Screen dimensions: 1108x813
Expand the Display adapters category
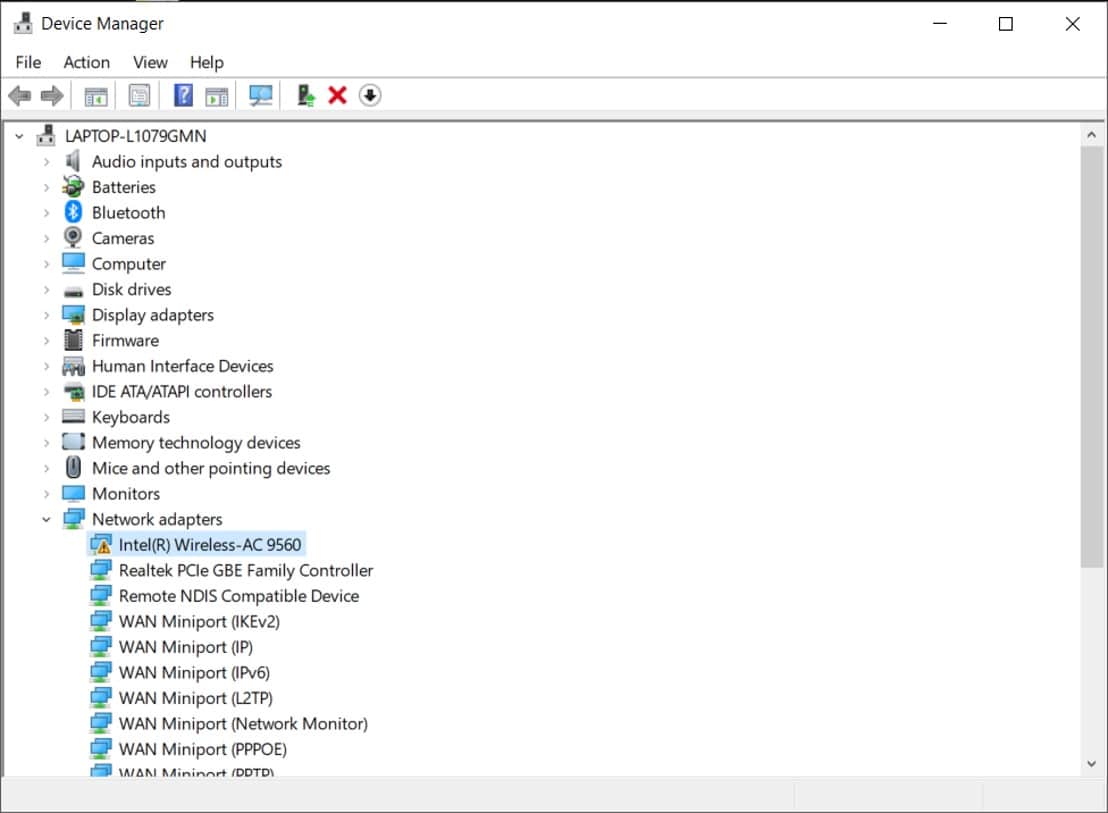46,314
